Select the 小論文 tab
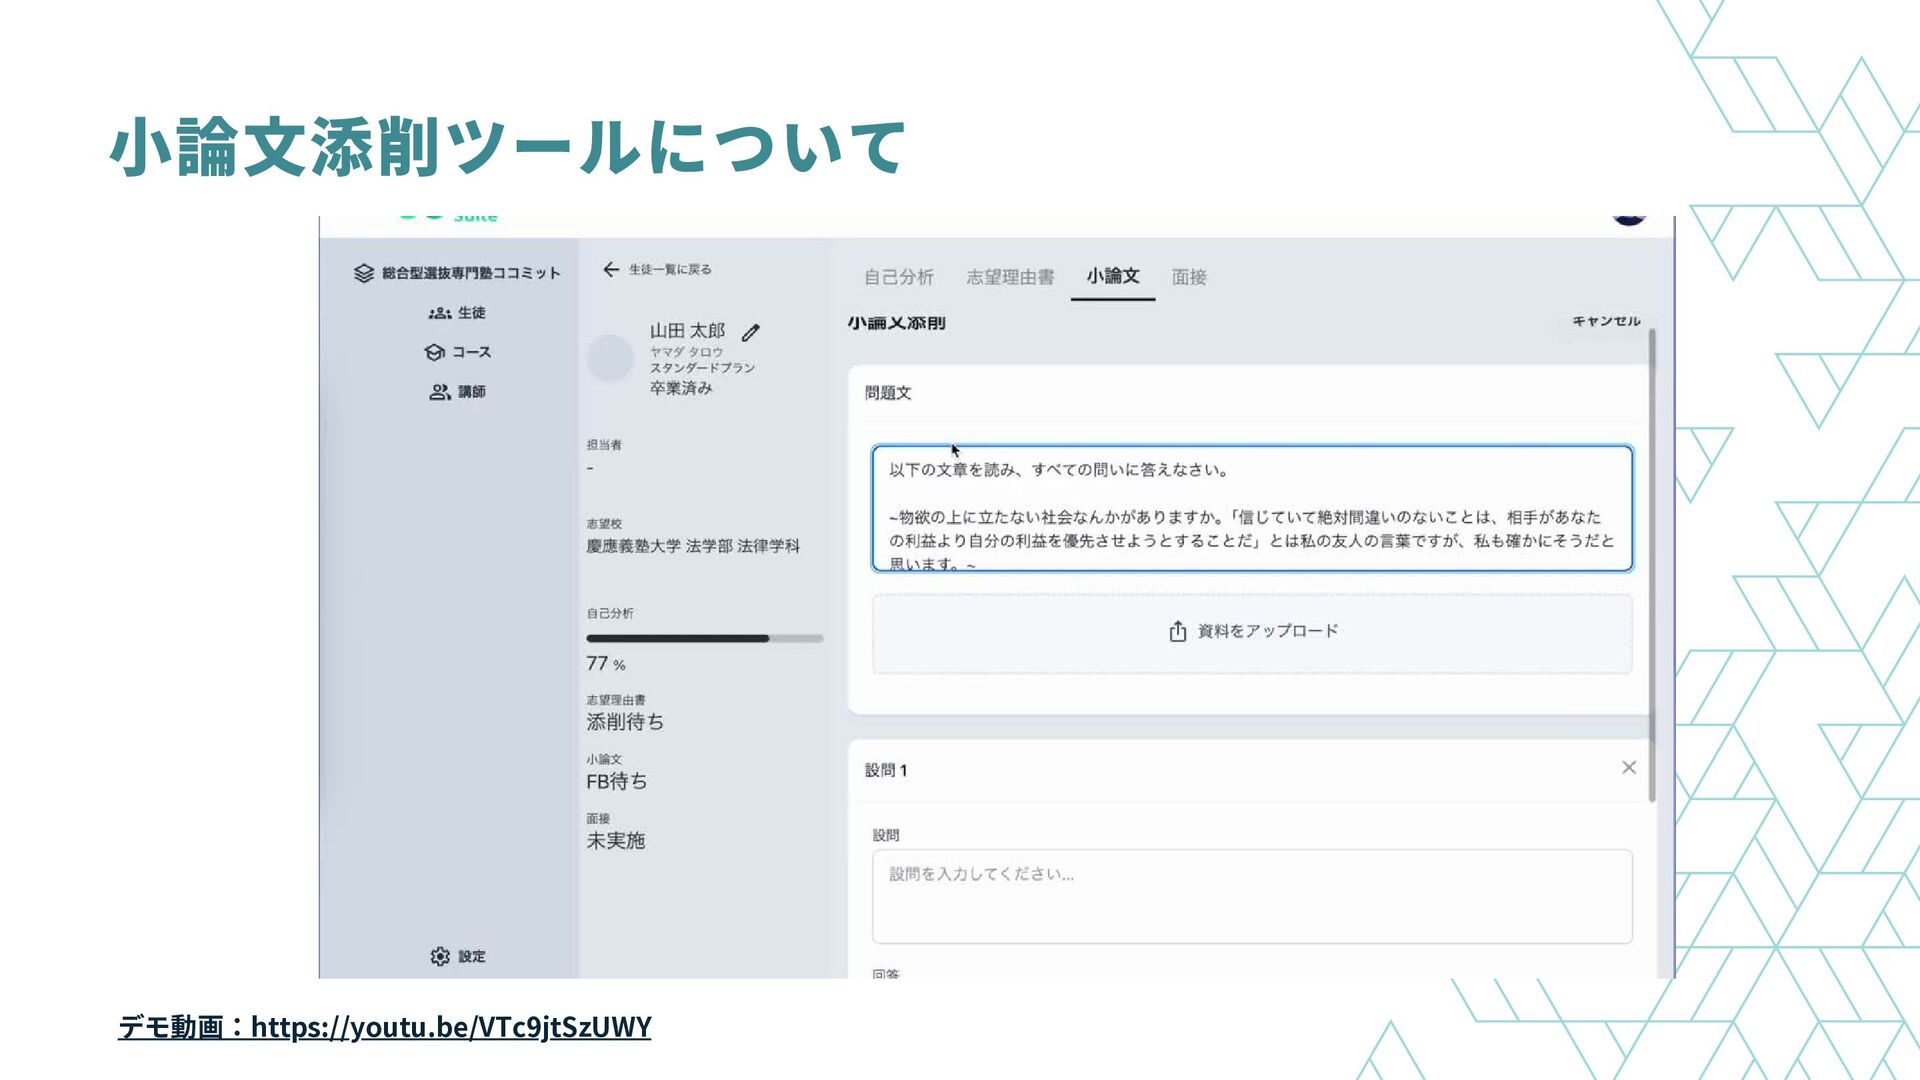1920x1080 pixels. pyautogui.click(x=1113, y=276)
